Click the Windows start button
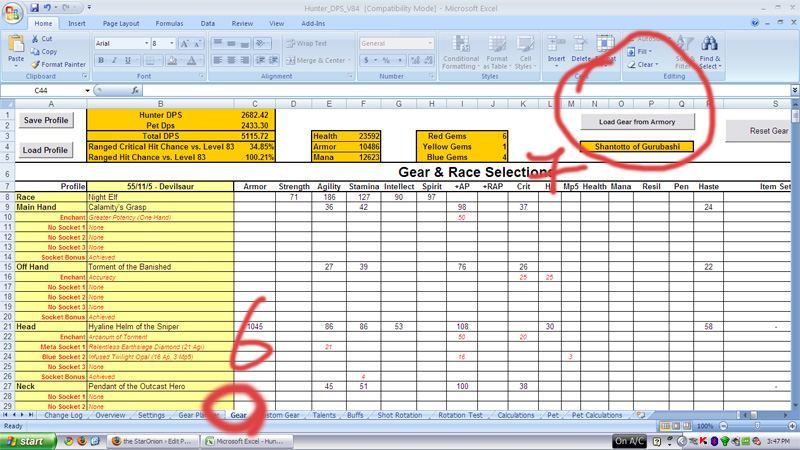The height and width of the screenshot is (450, 800). [28, 441]
